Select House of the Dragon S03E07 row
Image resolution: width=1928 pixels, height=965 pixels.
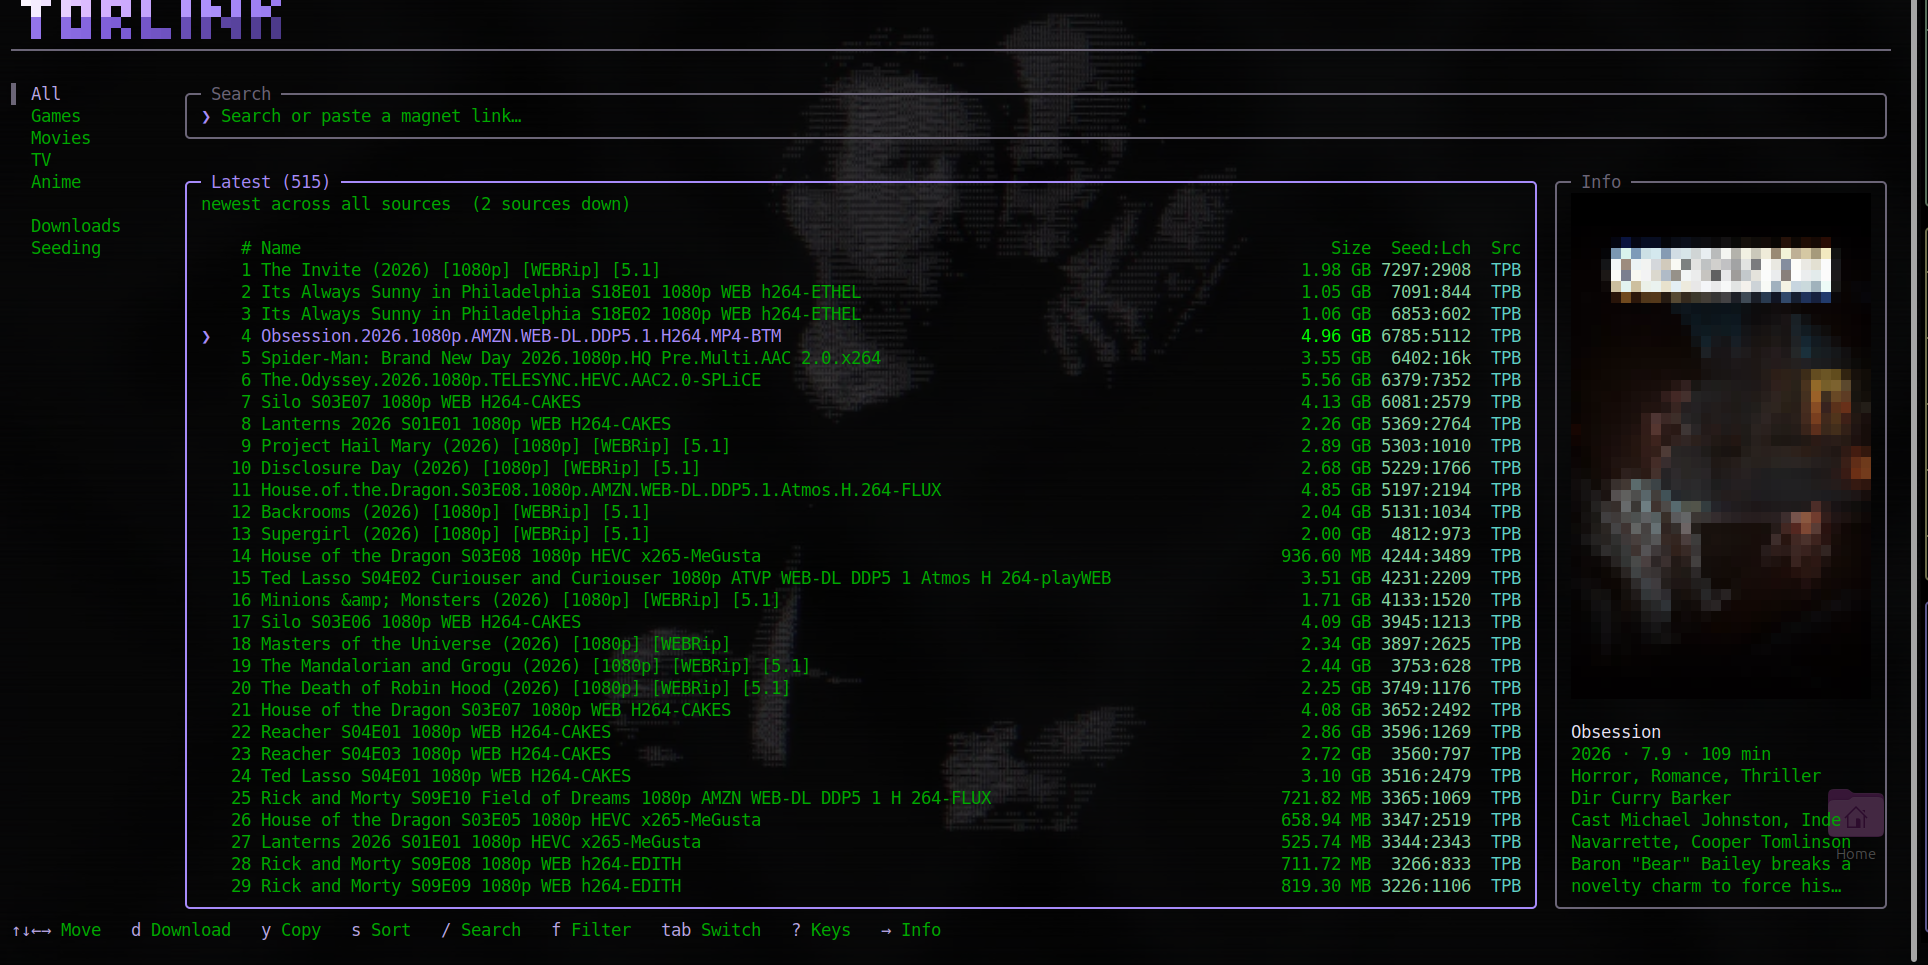pyautogui.click(x=861, y=710)
